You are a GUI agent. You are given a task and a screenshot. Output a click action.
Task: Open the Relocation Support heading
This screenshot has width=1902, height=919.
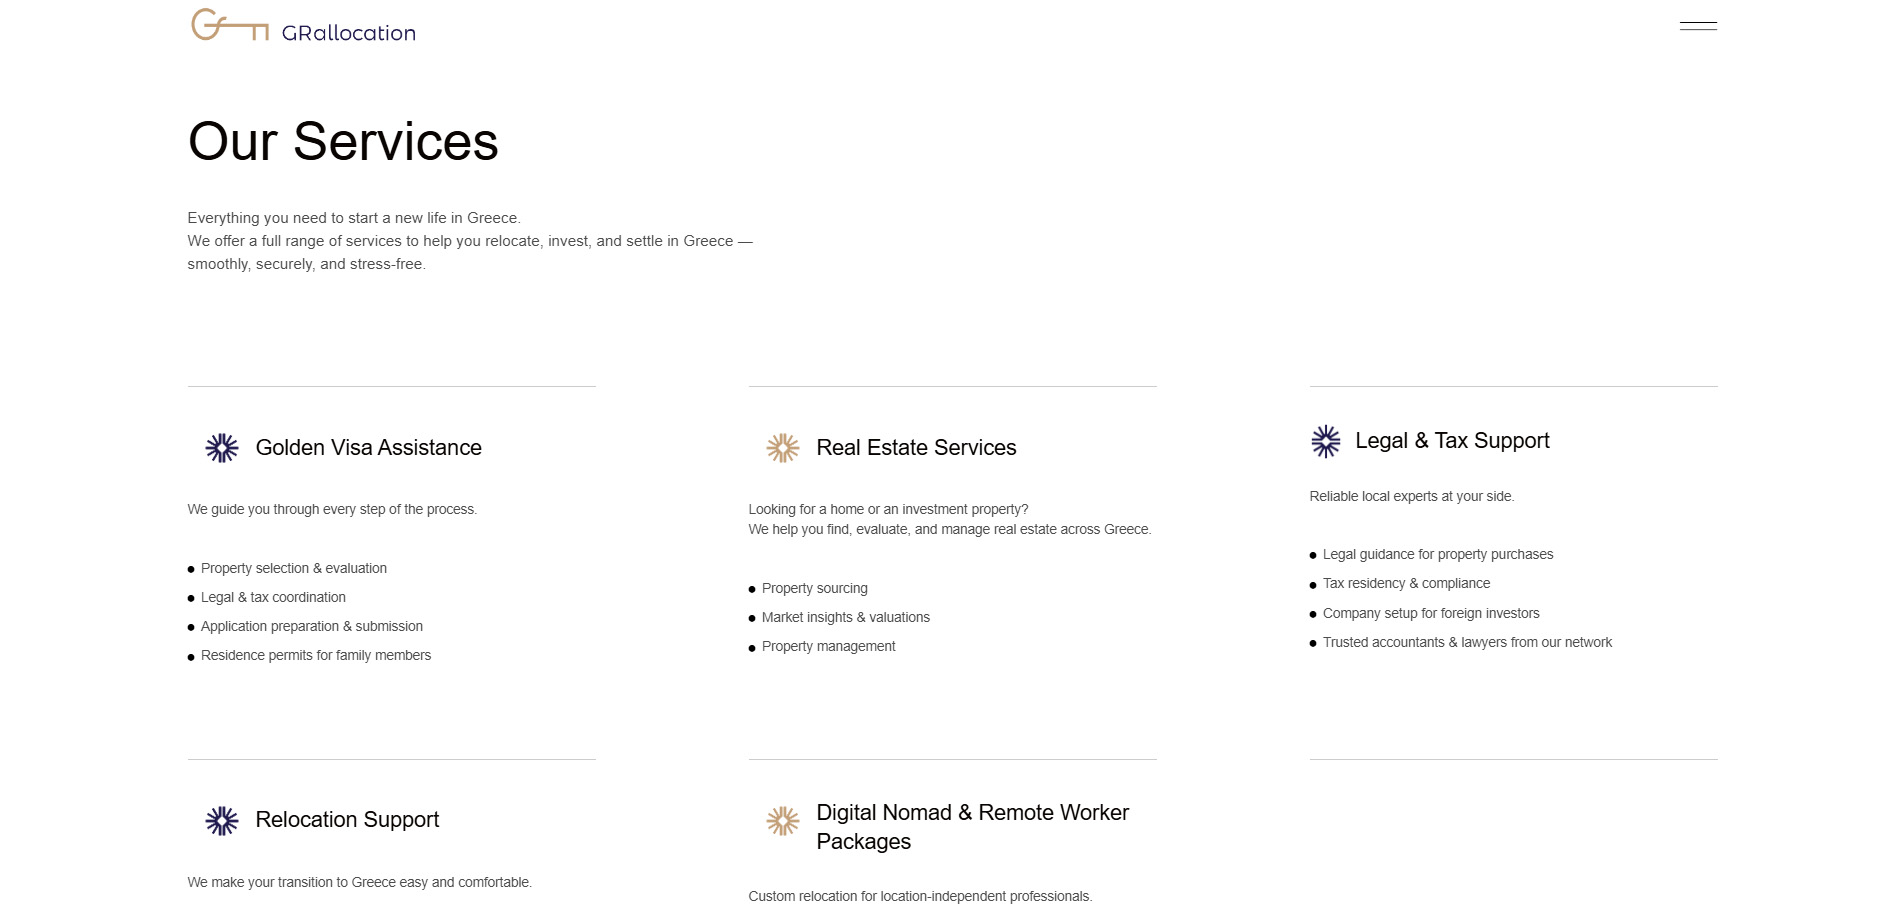347,820
